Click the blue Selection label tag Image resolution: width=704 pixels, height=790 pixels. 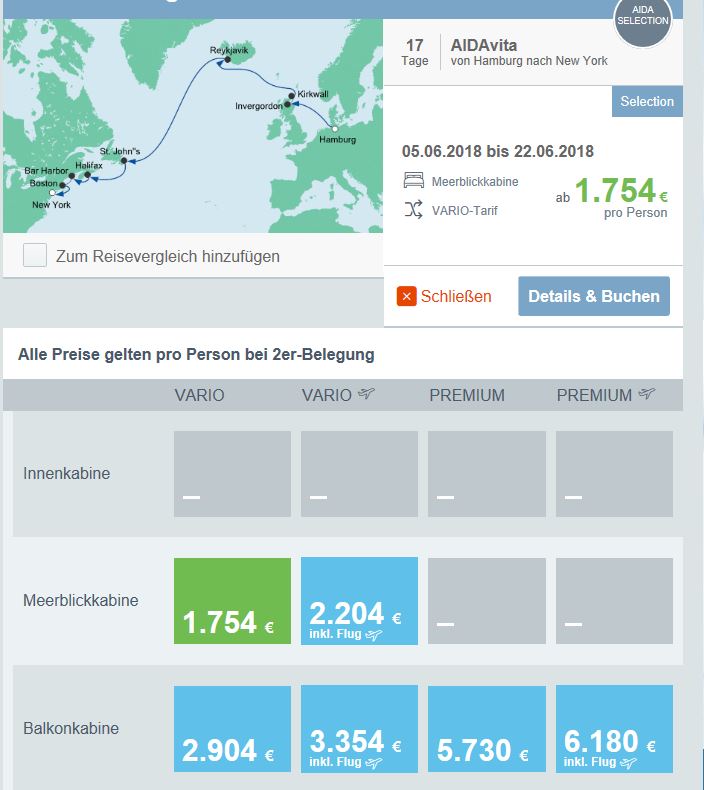coord(647,101)
